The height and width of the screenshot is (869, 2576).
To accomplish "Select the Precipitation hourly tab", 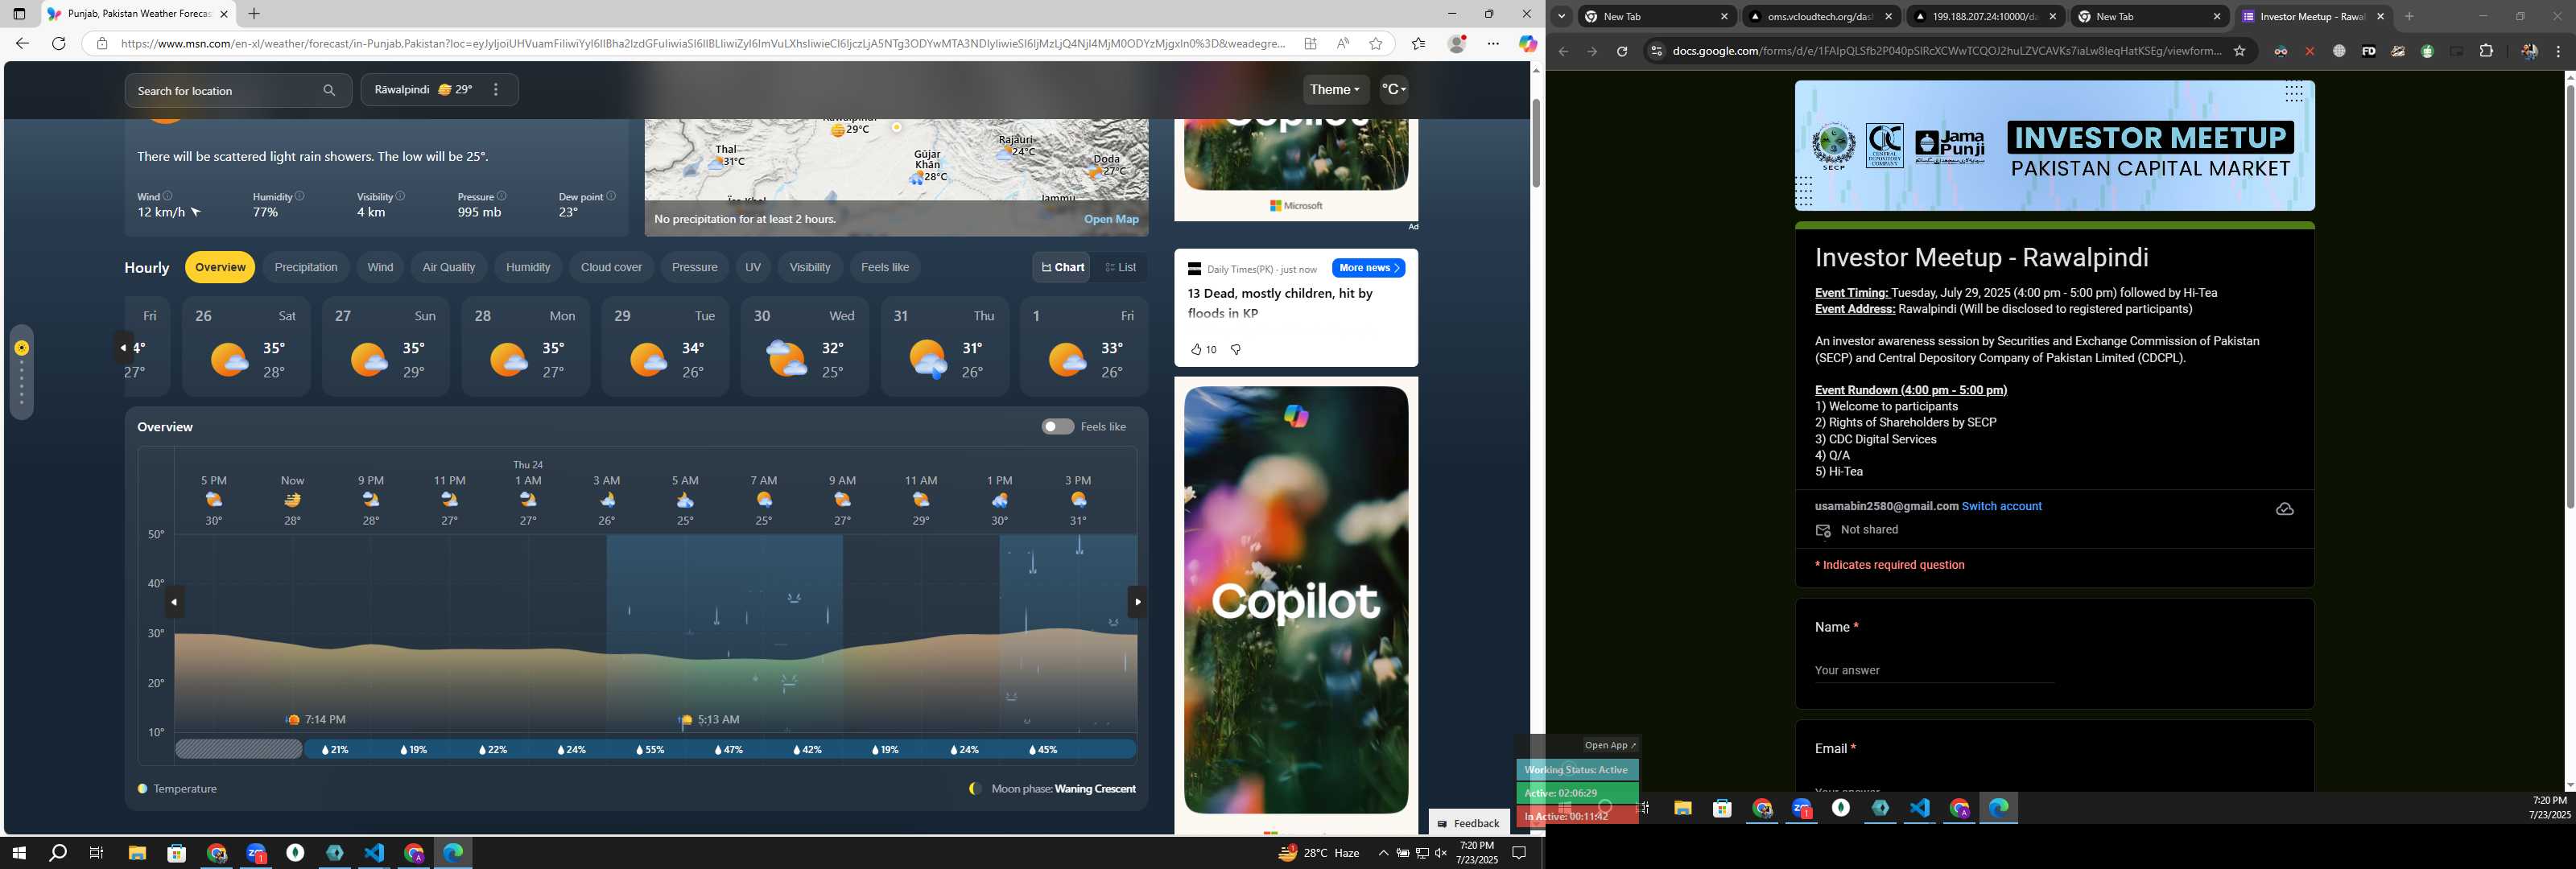I will click(x=306, y=267).
